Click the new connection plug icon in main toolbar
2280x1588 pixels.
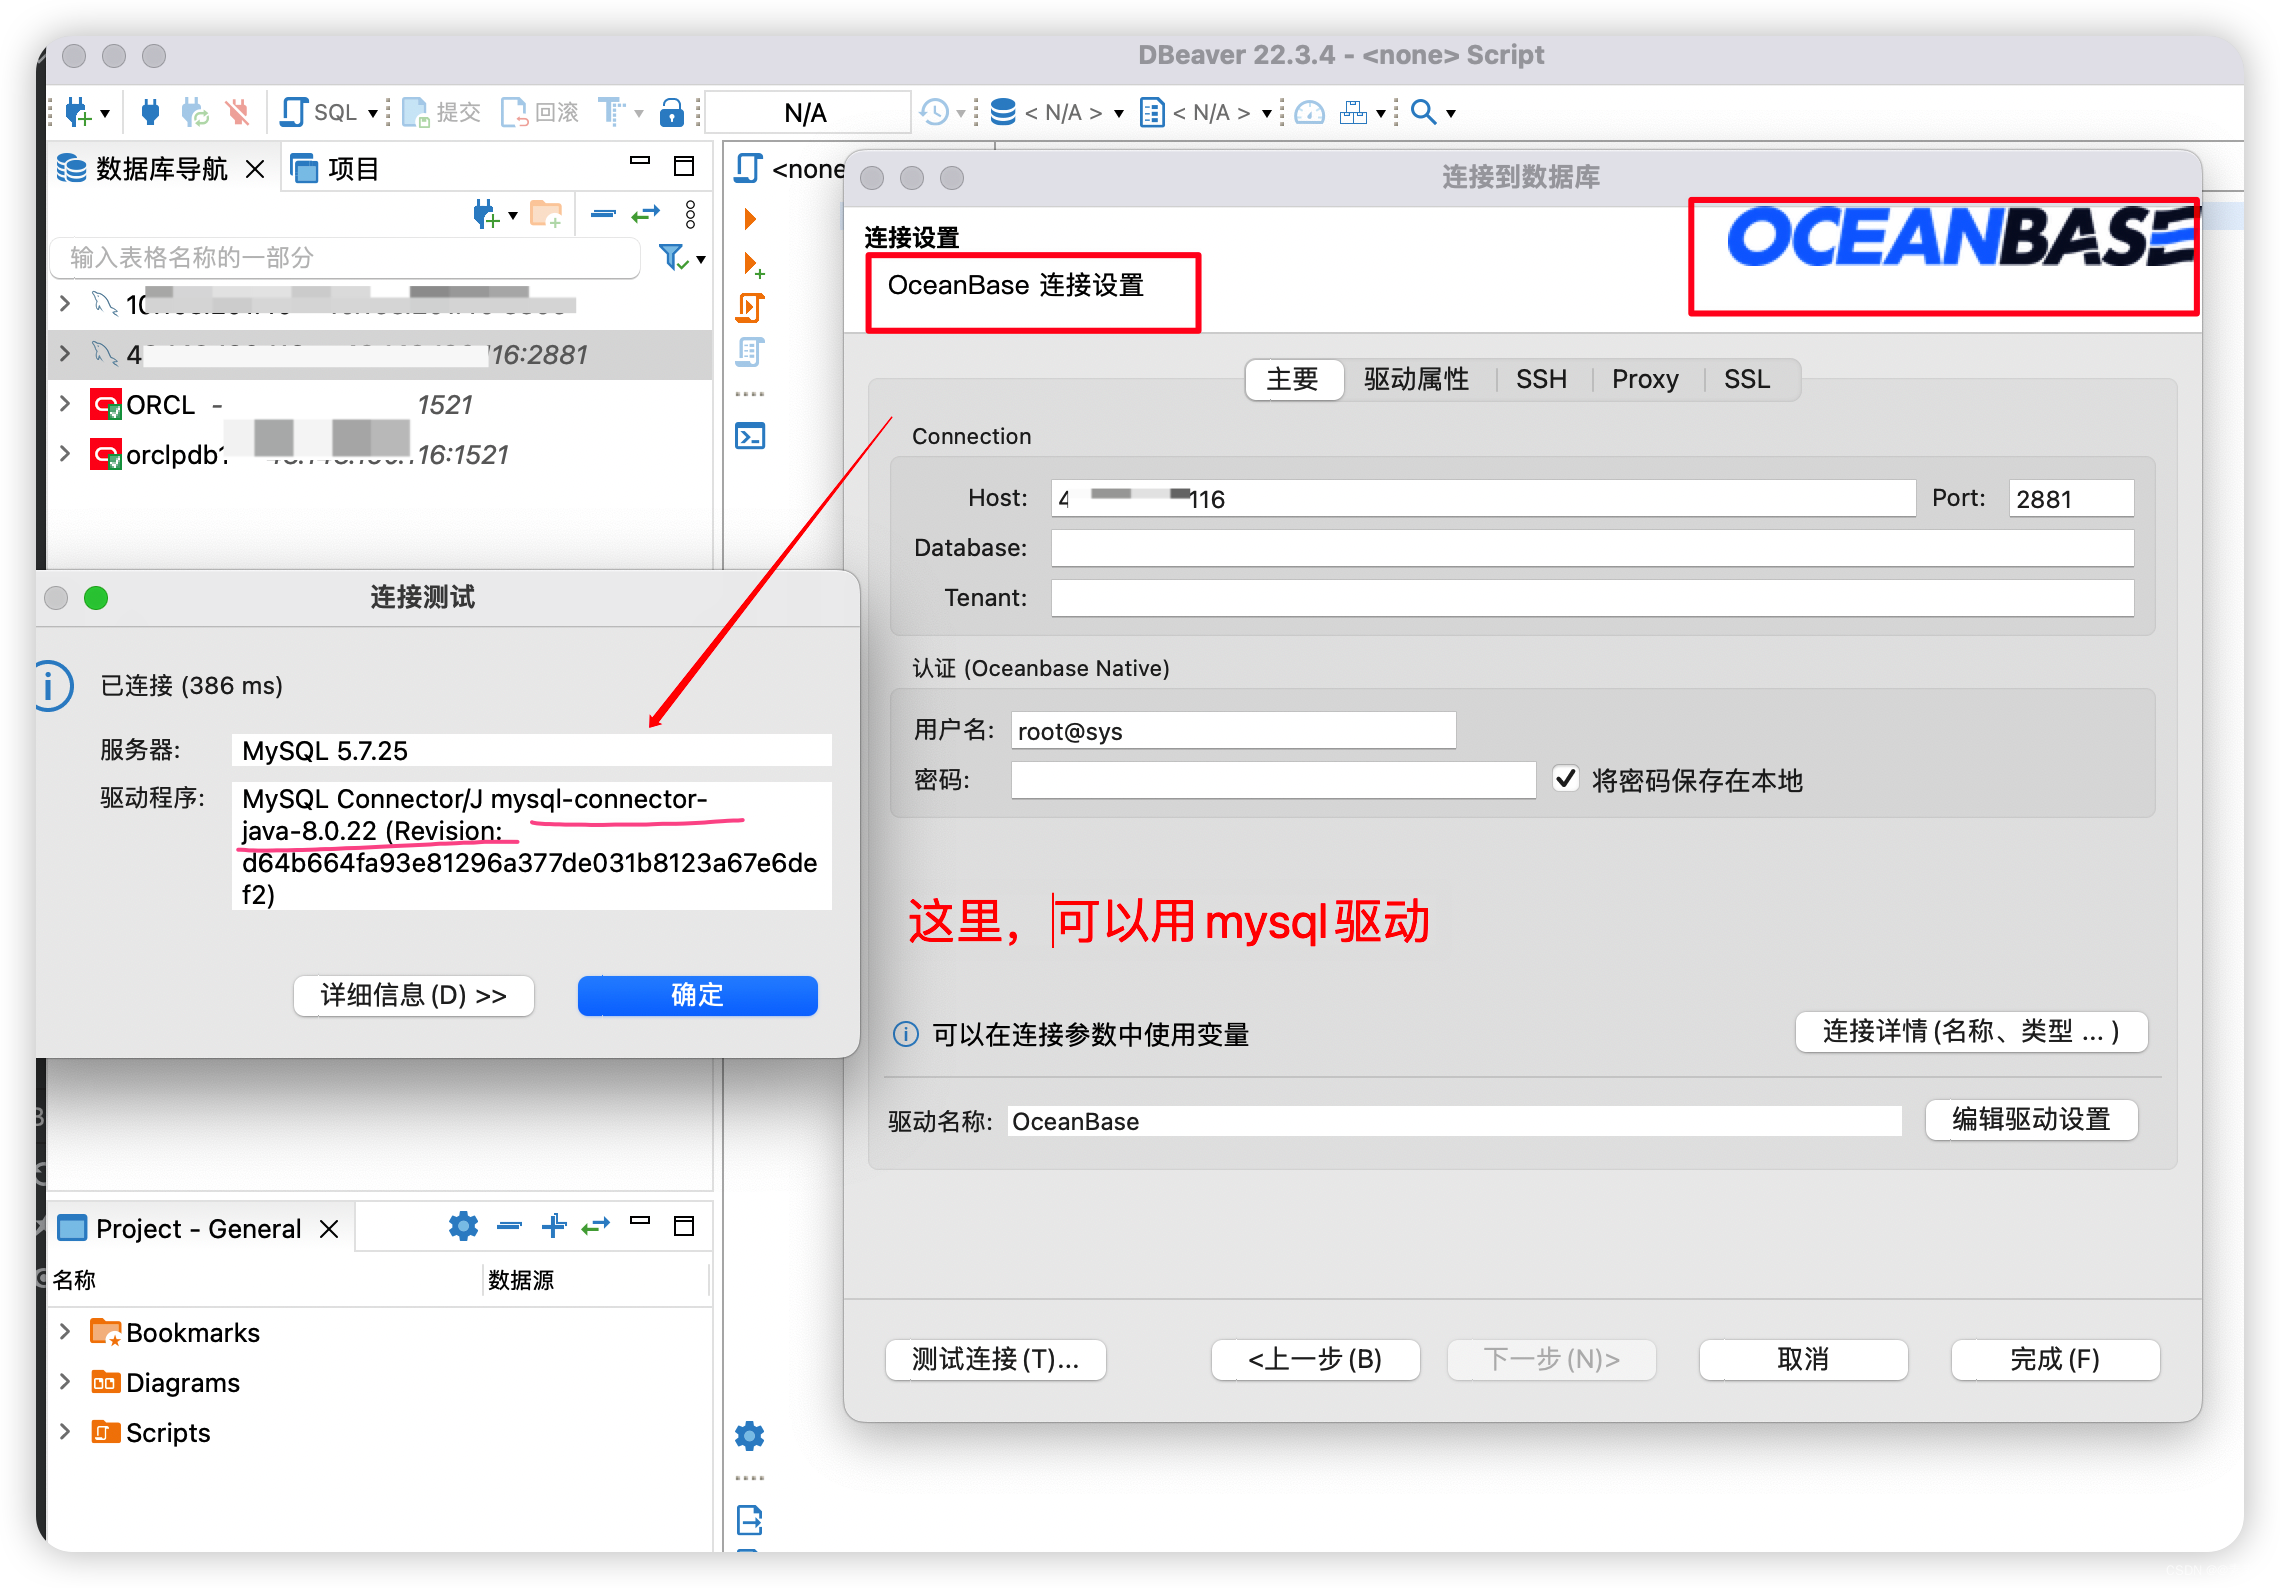coord(77,112)
